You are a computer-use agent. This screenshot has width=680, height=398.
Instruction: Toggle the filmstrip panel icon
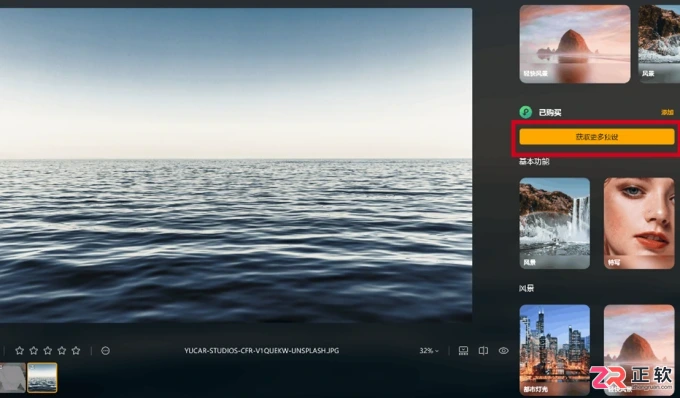(x=463, y=350)
